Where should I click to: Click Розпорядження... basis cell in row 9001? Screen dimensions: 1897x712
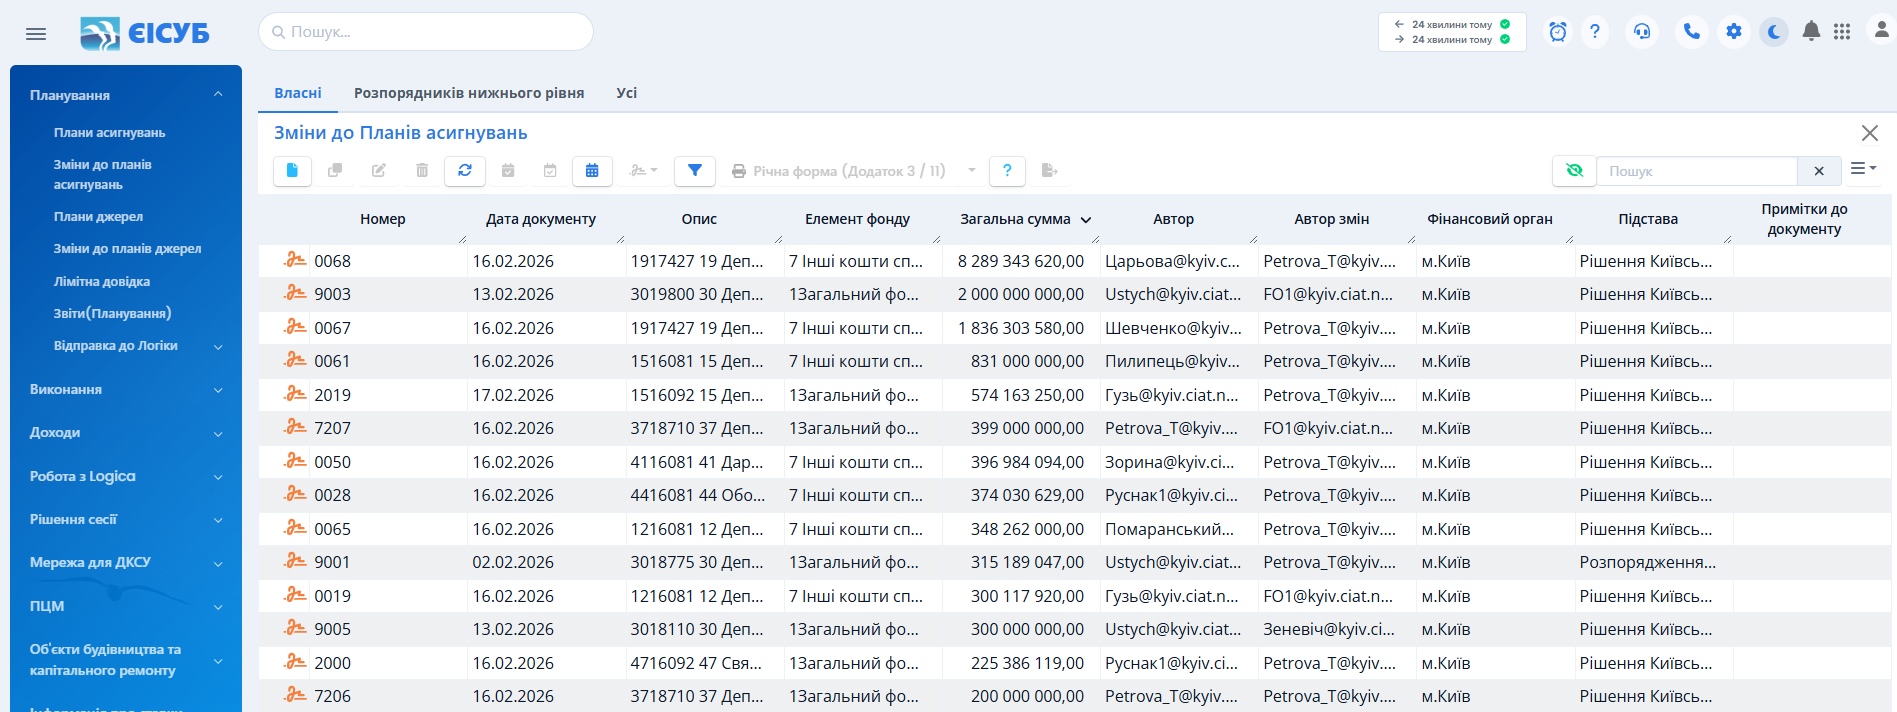pos(1654,562)
